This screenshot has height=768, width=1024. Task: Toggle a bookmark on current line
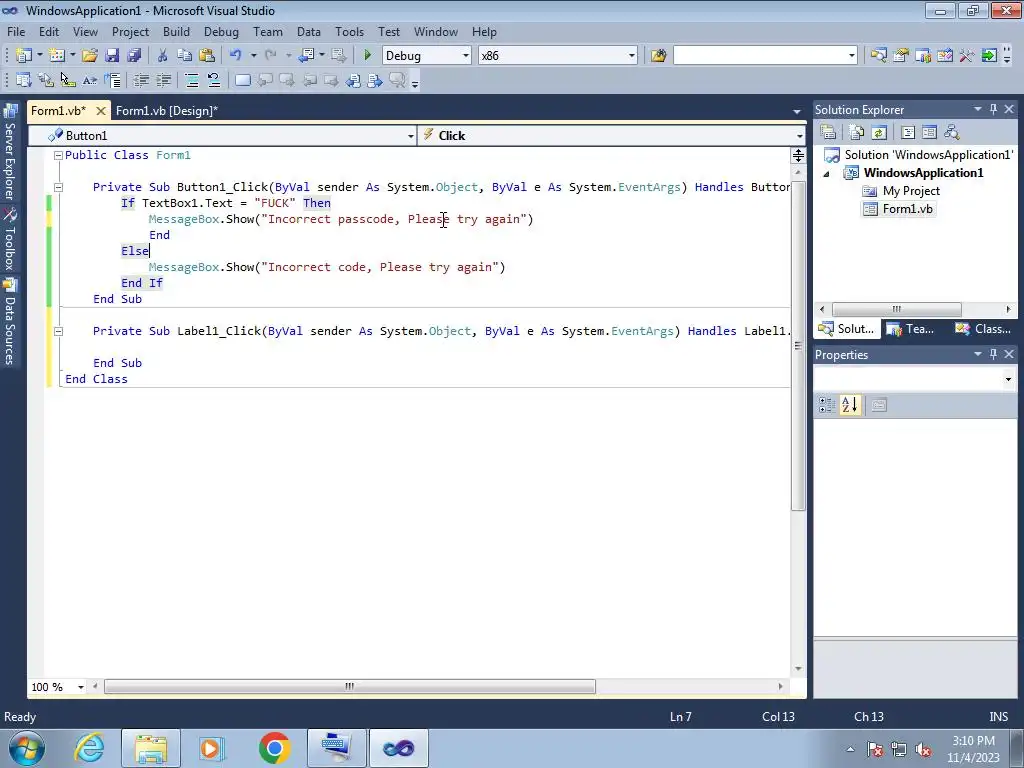[242, 80]
